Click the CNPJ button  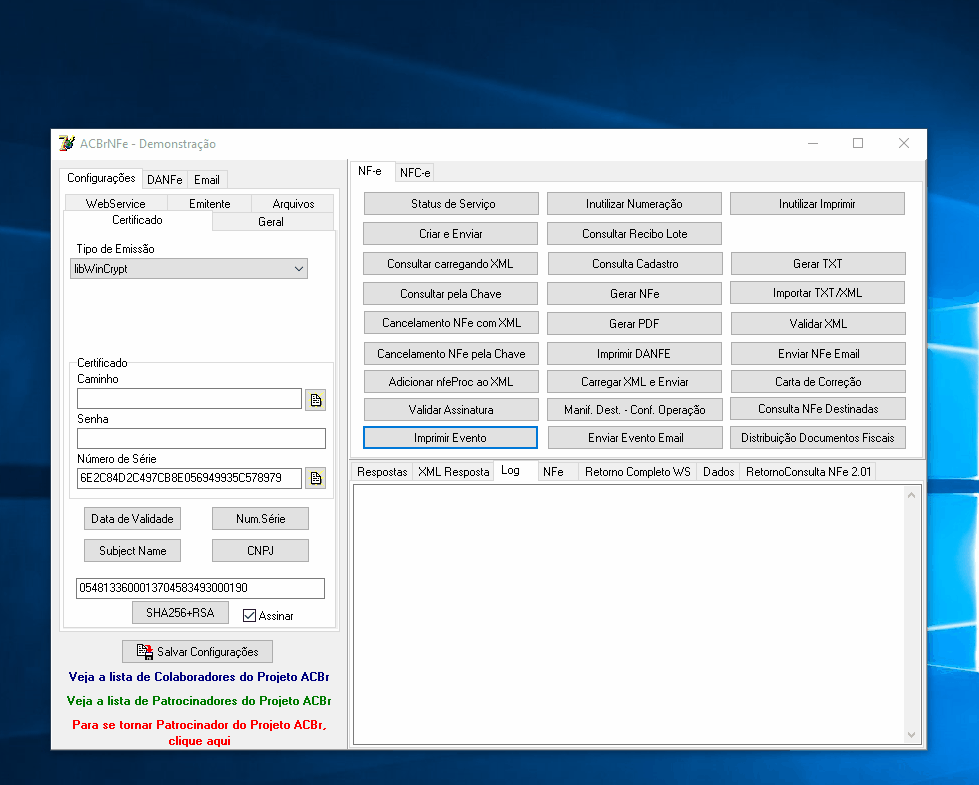point(260,551)
